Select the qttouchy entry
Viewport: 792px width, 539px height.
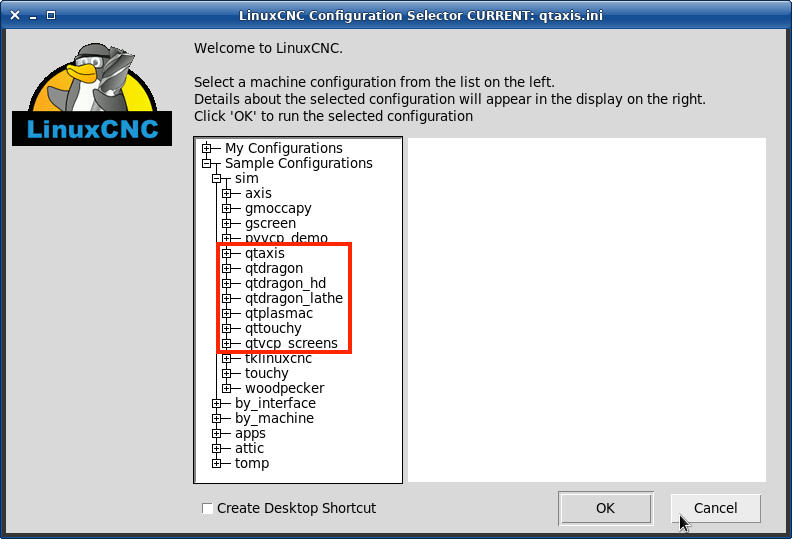coord(273,328)
